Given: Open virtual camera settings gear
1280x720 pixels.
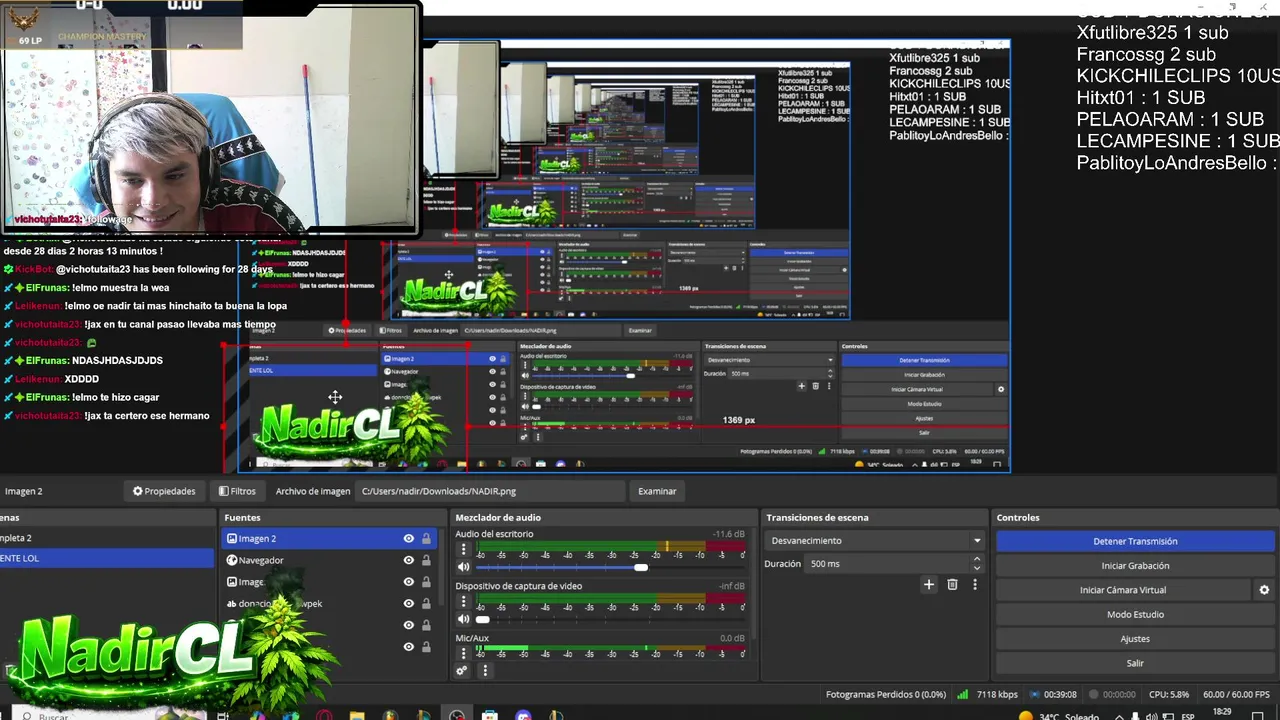Looking at the screenshot, I should (1264, 590).
